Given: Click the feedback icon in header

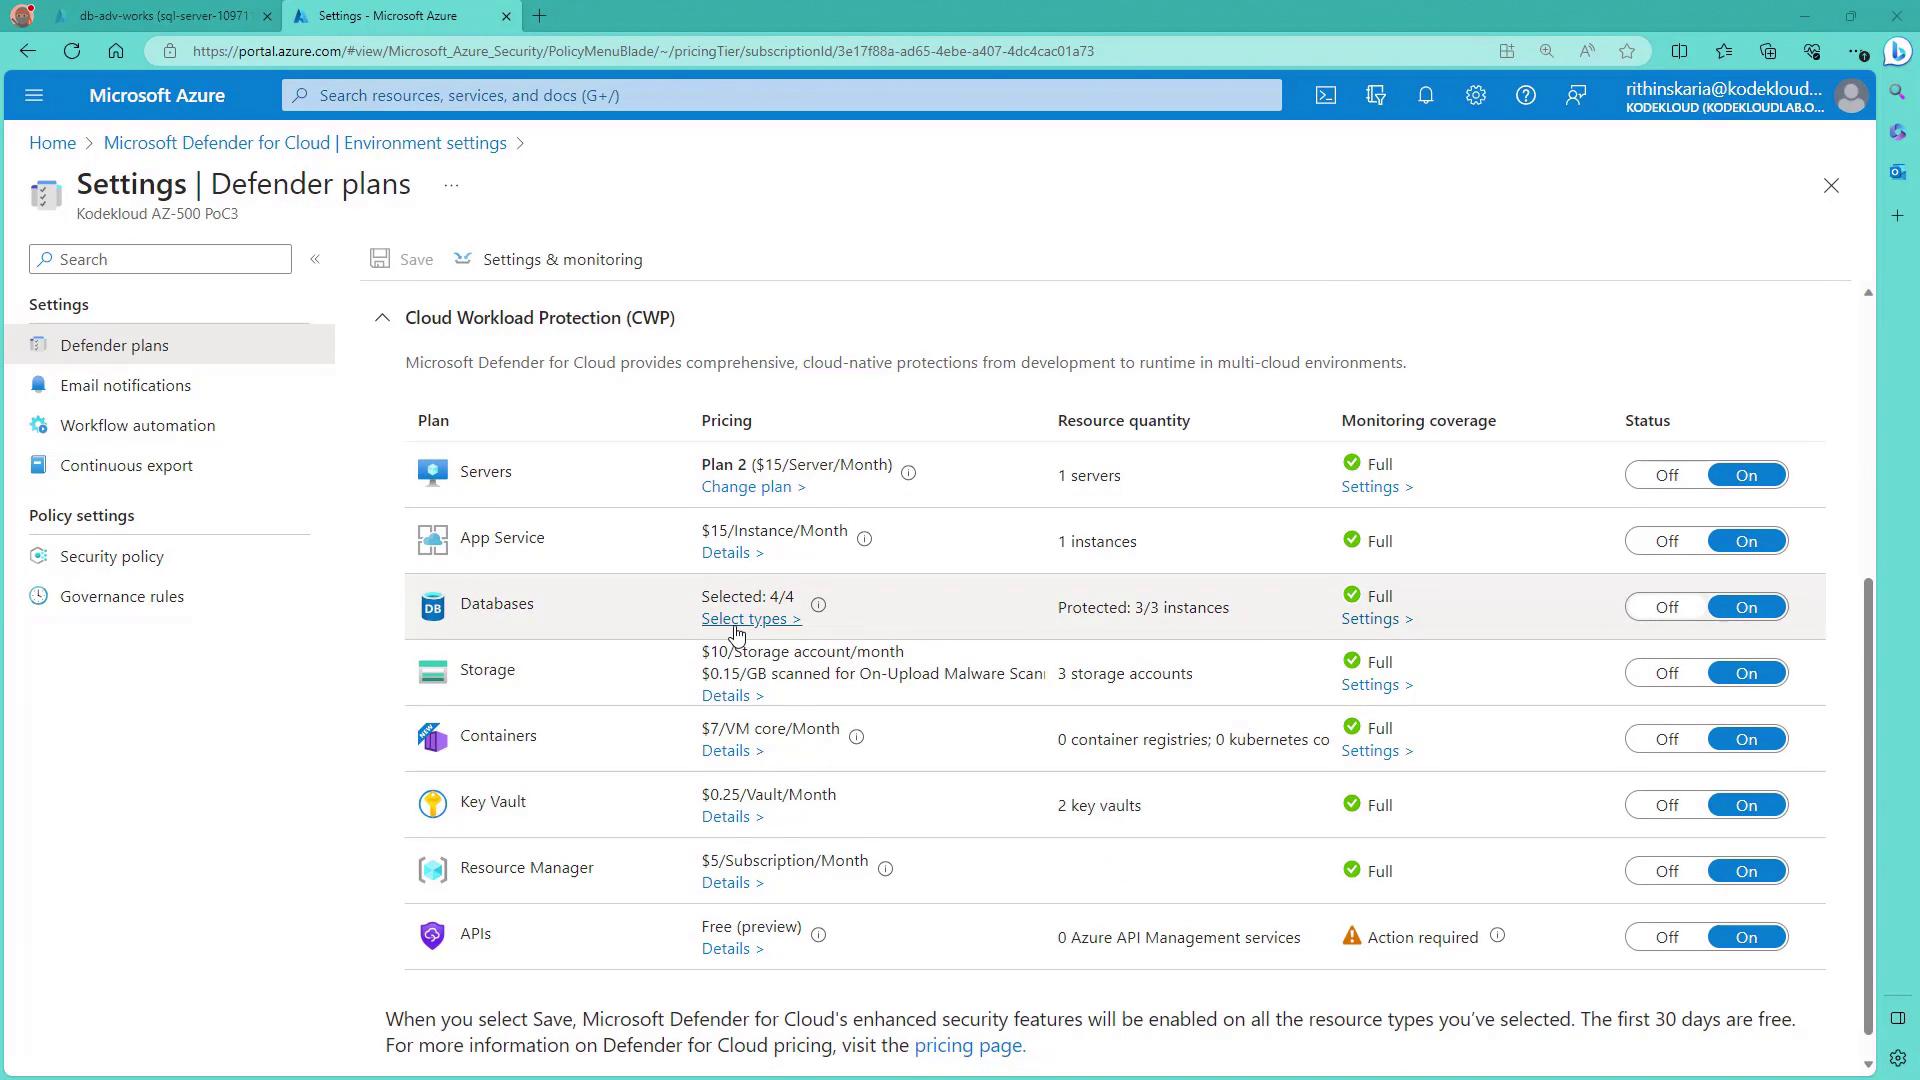Looking at the screenshot, I should [x=1576, y=96].
